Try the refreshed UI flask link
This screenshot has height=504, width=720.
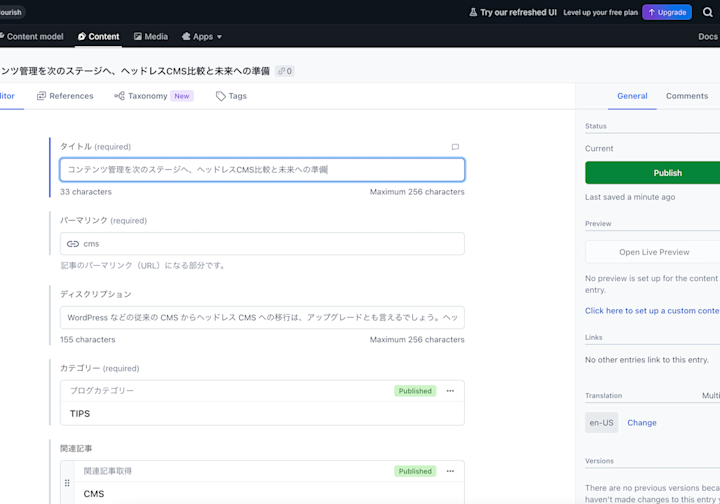click(x=512, y=12)
